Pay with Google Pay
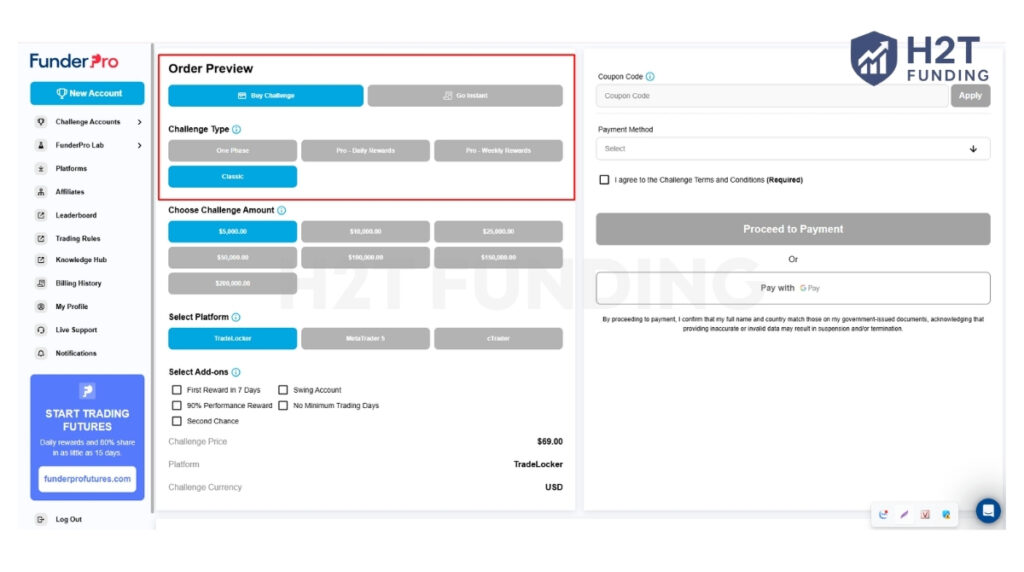This screenshot has width=1024, height=572. coord(793,288)
